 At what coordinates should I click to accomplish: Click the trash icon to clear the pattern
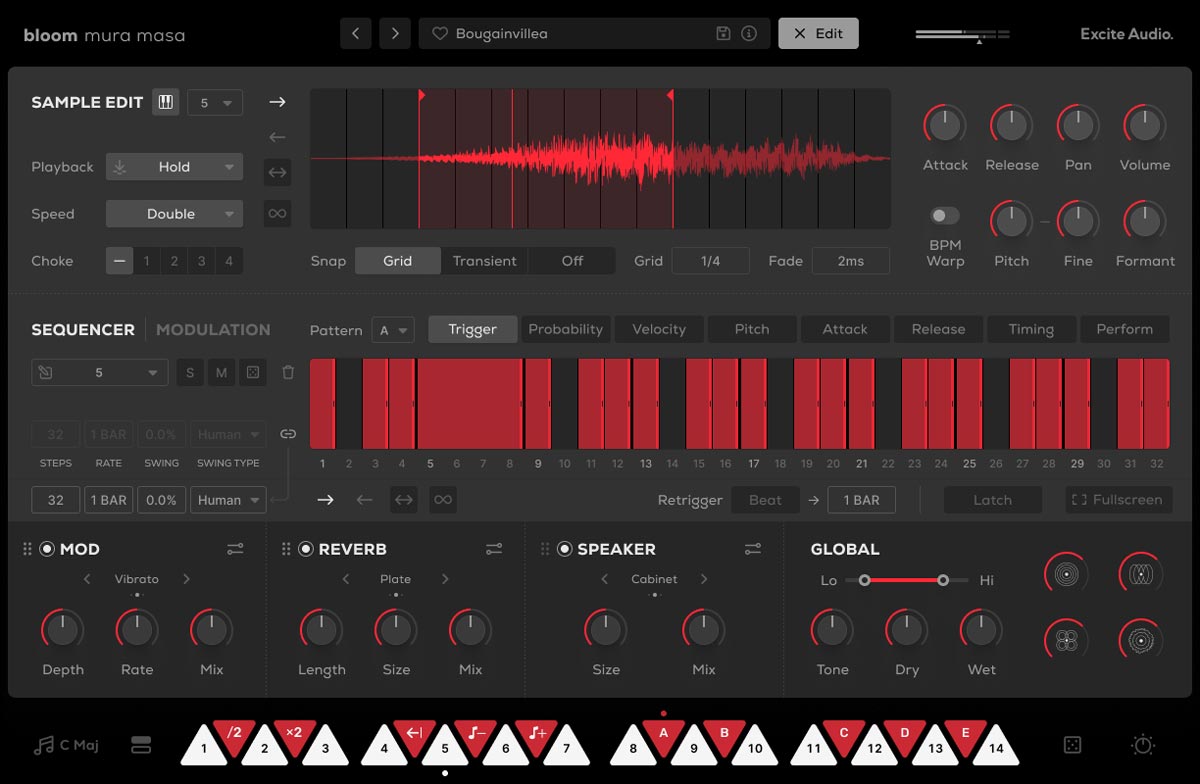288,372
